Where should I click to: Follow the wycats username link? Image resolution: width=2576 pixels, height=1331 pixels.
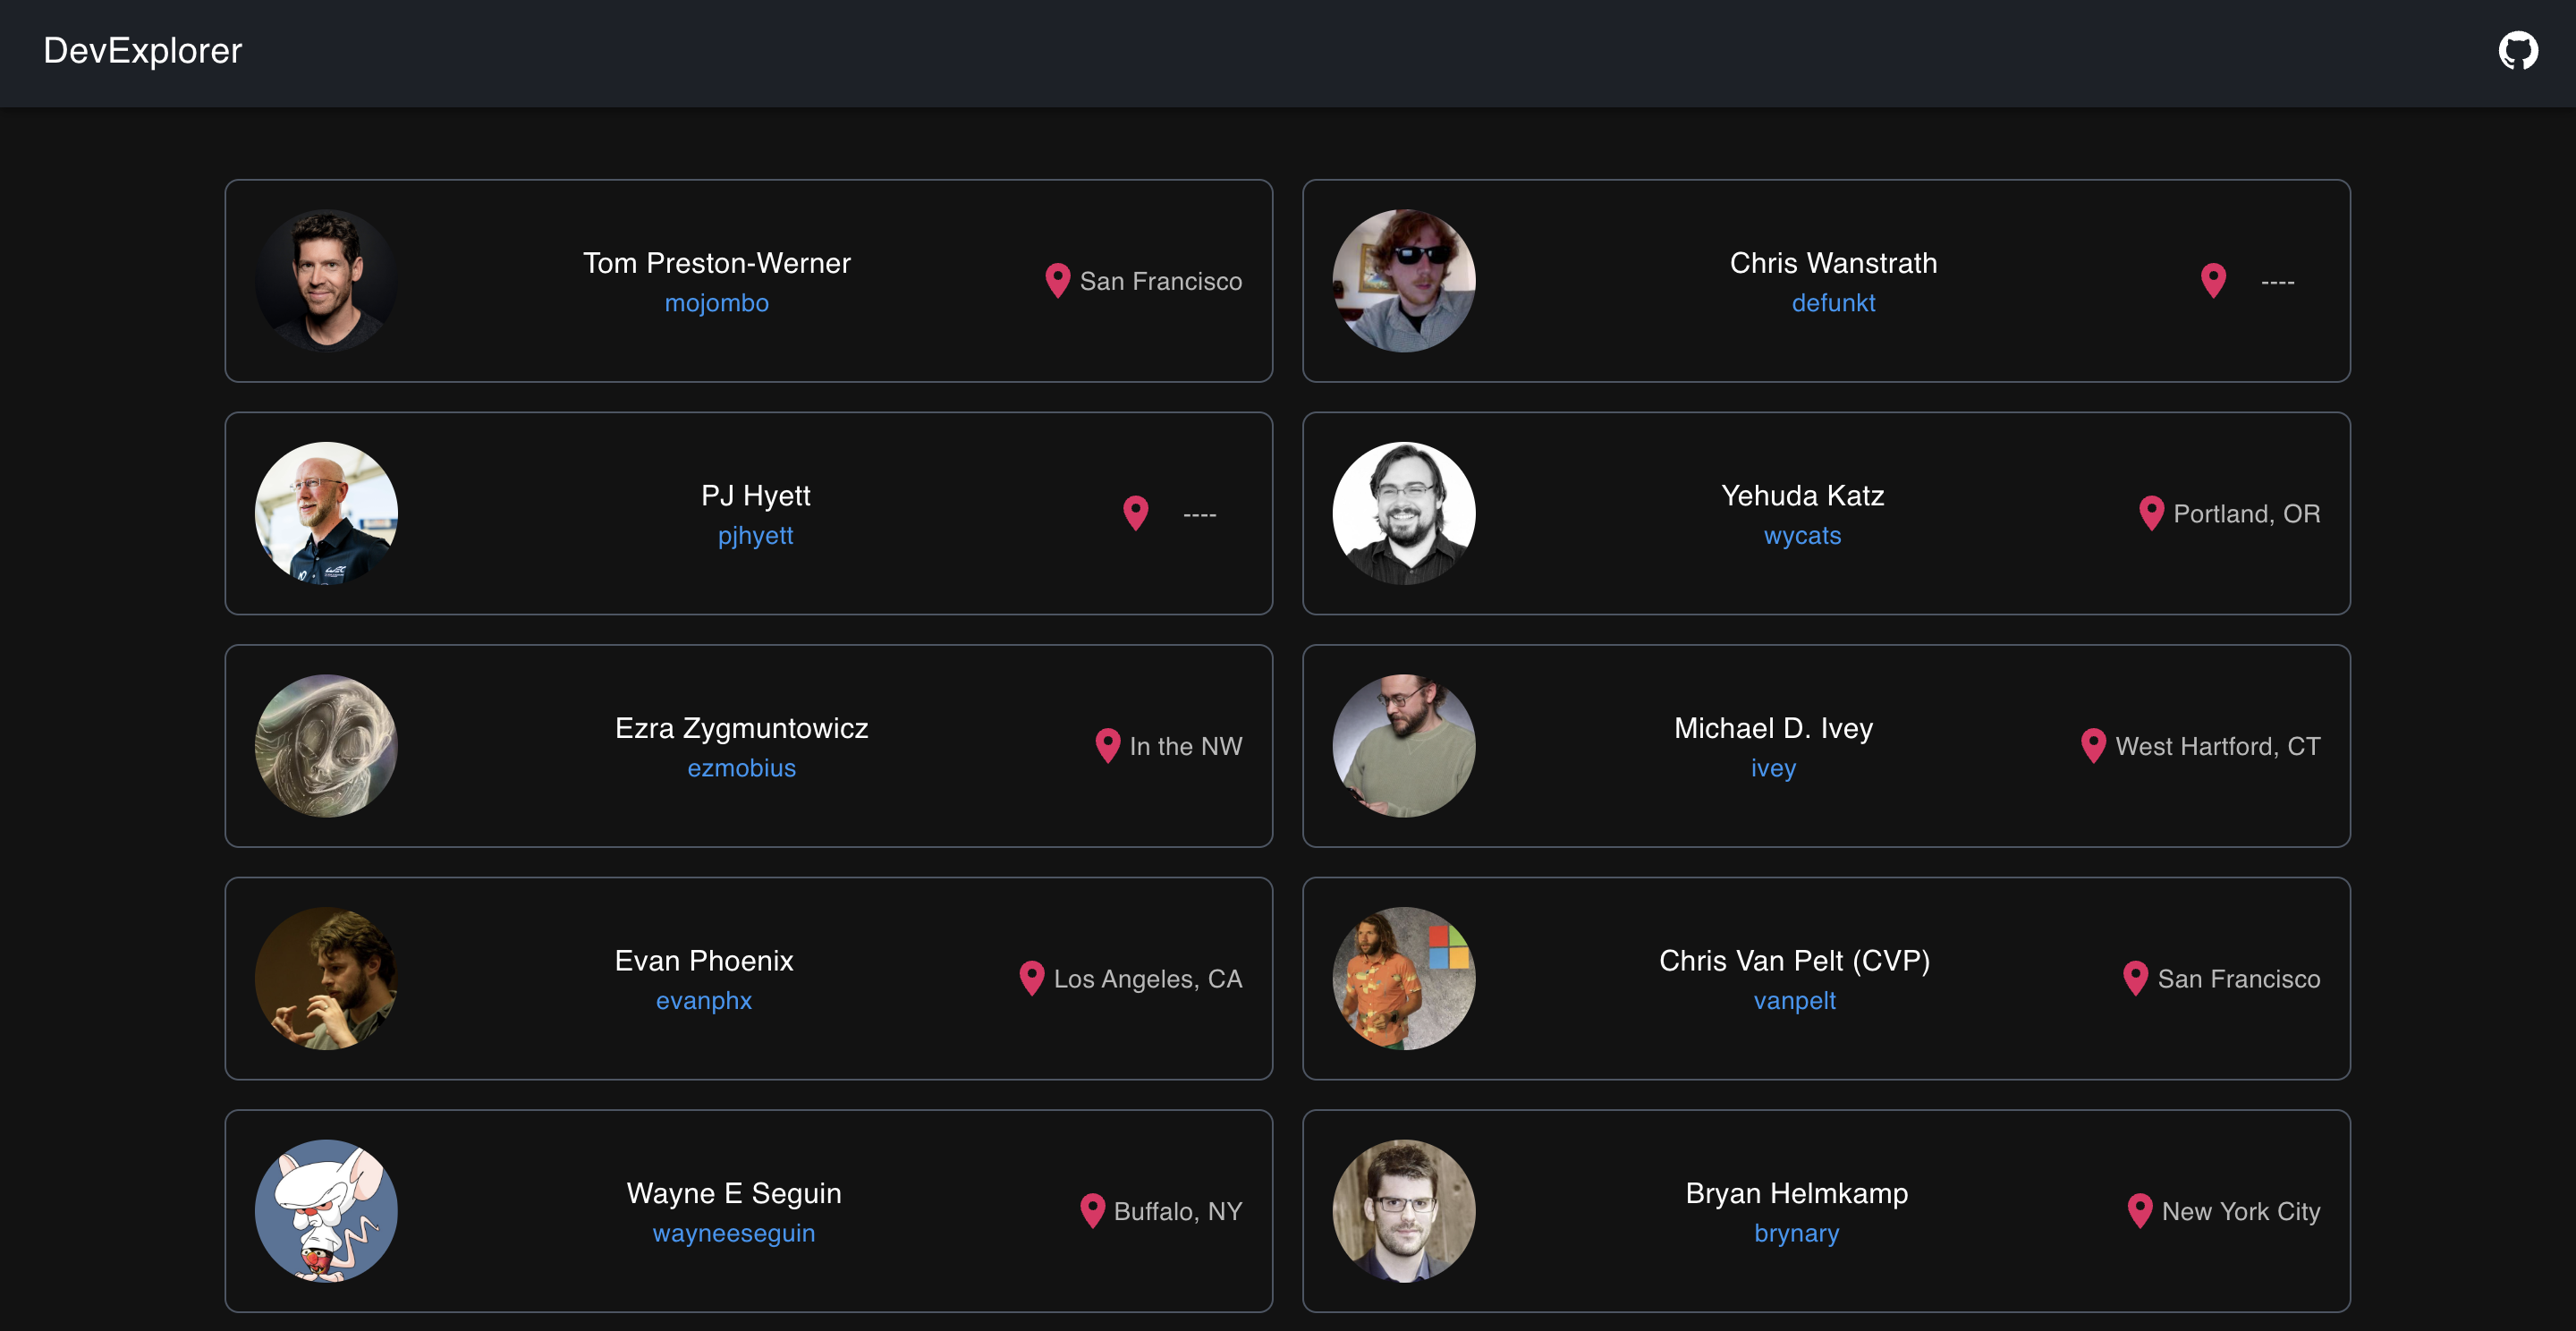[1801, 536]
